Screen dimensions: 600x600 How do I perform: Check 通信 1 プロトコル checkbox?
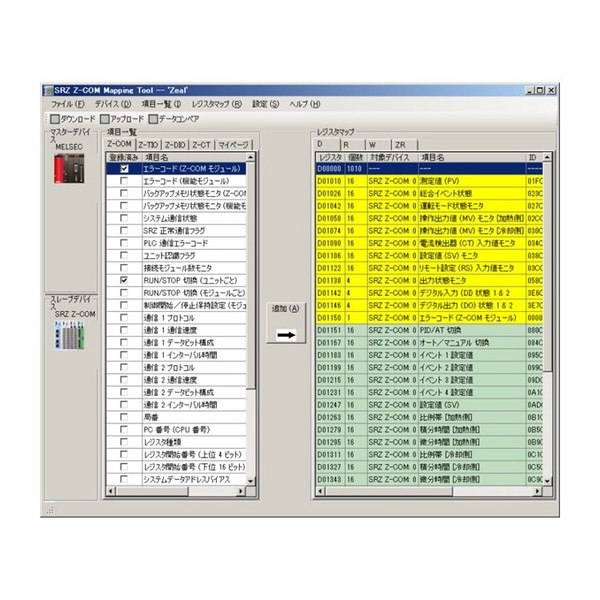tap(124, 318)
